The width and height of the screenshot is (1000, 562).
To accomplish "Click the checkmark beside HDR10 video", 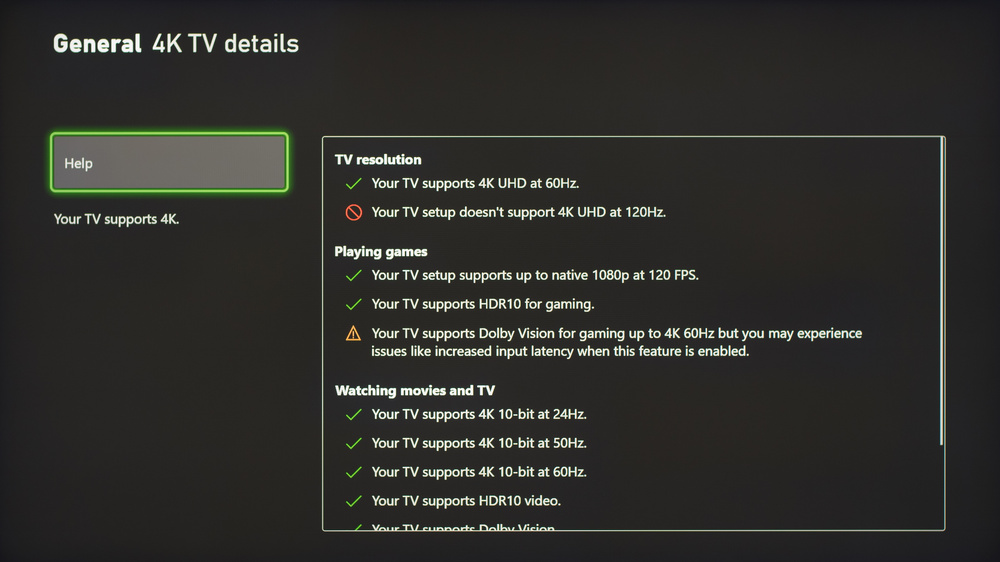I will (353, 501).
